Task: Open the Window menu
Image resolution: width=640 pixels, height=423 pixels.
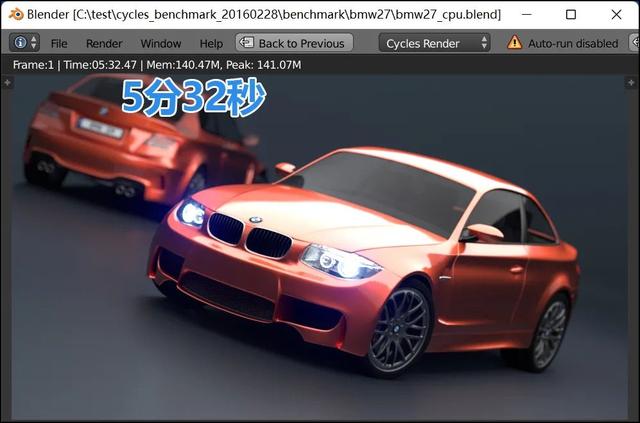Action: click(161, 43)
